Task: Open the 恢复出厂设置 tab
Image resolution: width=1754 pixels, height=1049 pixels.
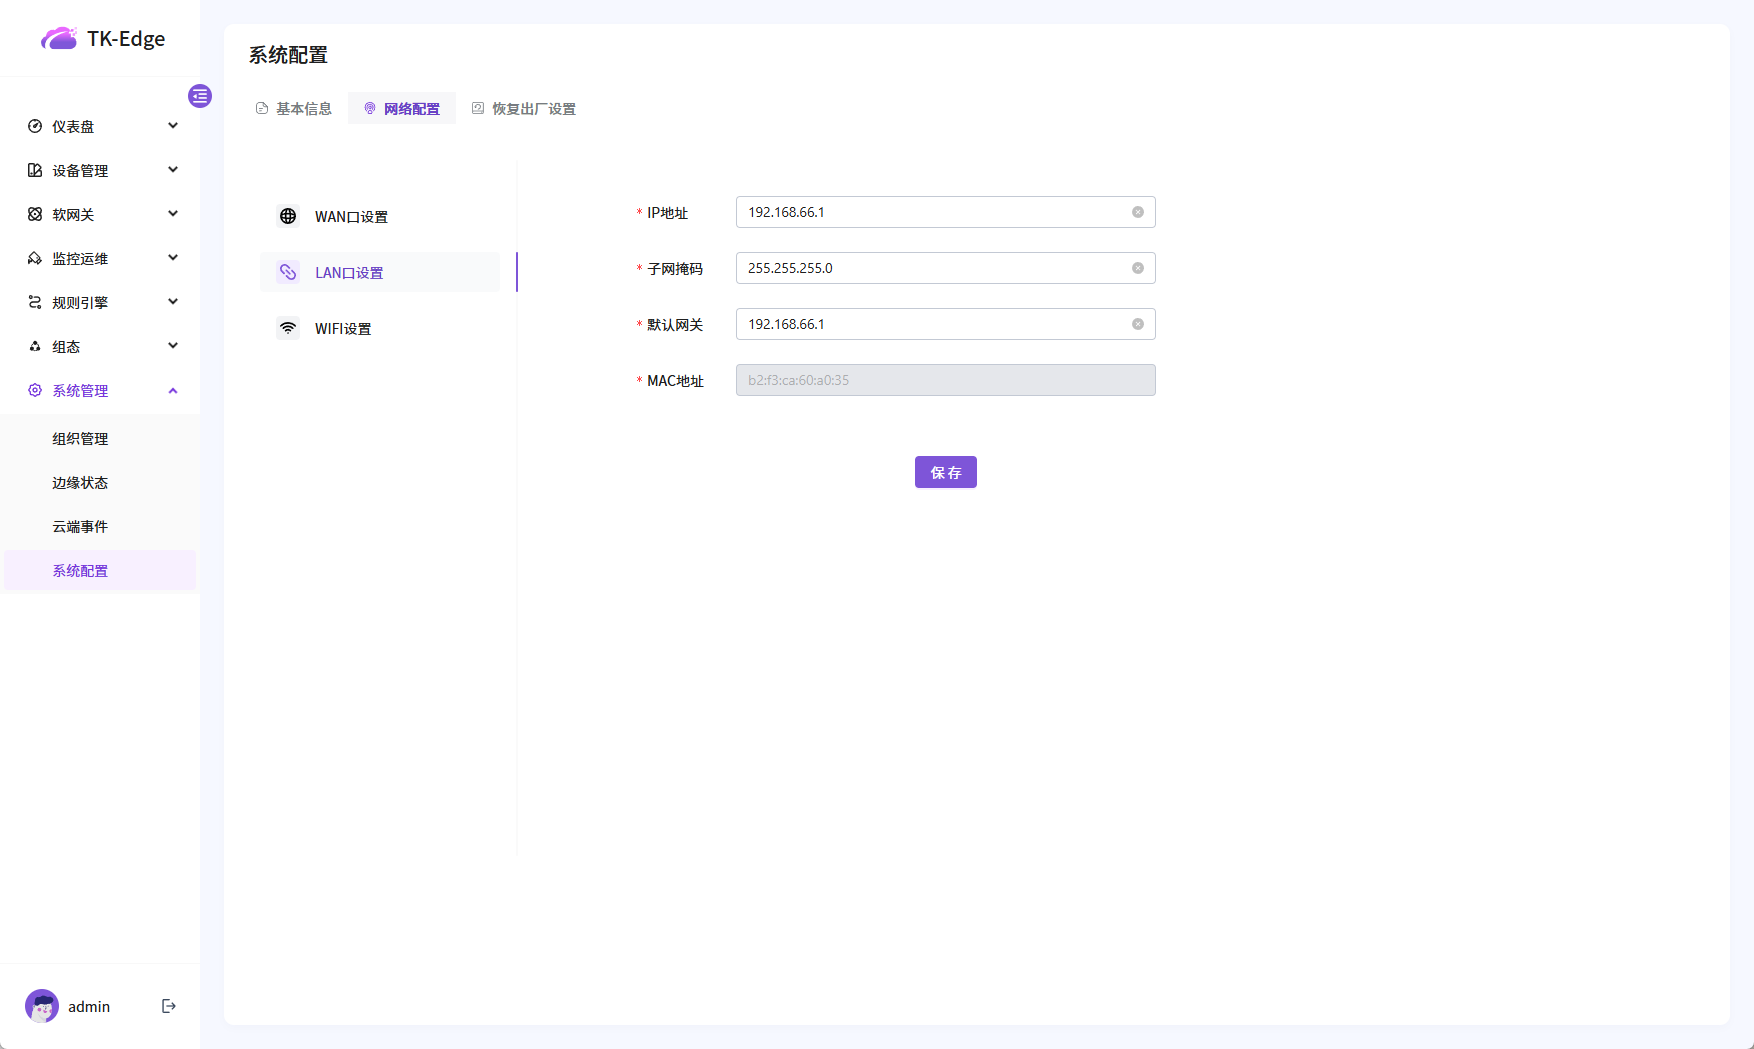Action: click(x=524, y=108)
